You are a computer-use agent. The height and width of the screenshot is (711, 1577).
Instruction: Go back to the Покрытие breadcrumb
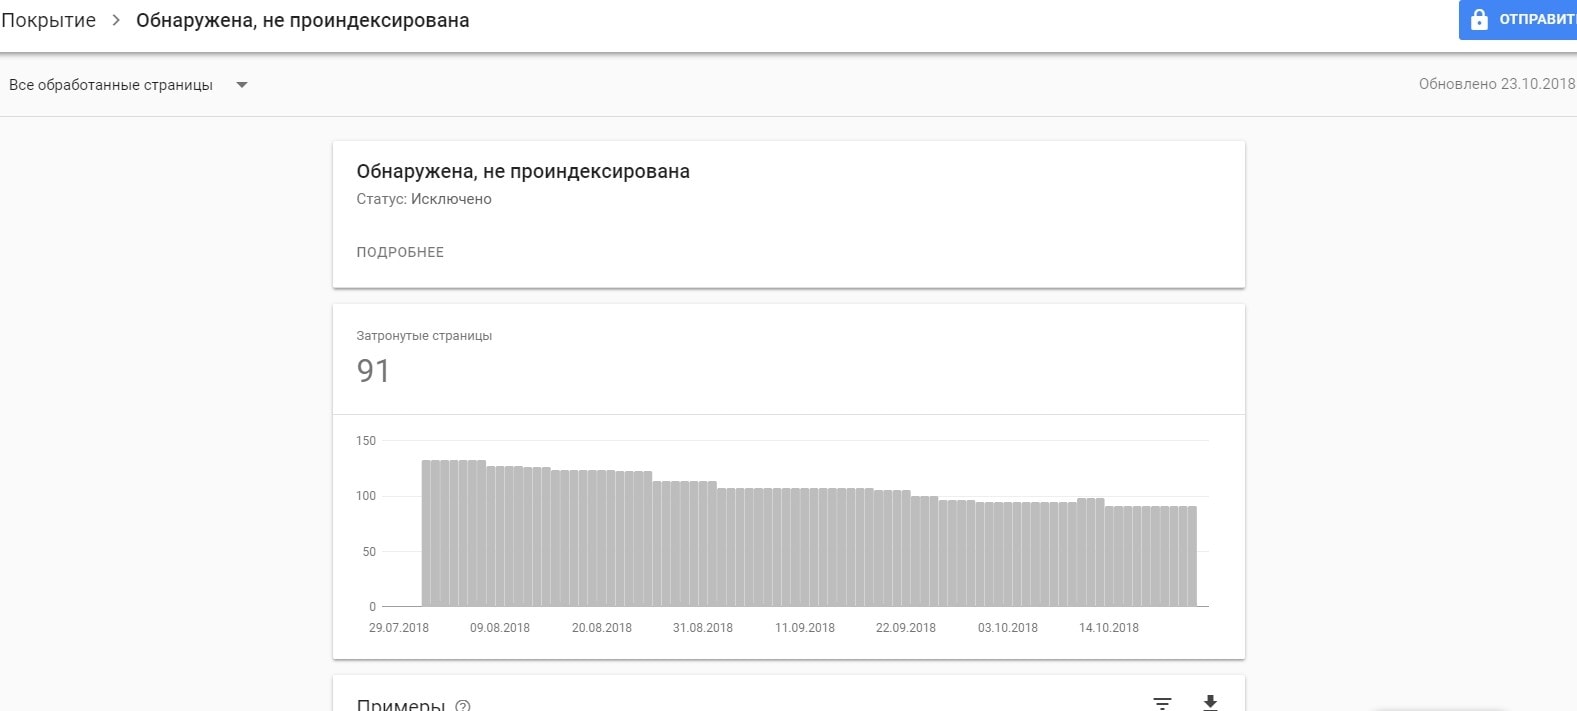pyautogui.click(x=49, y=20)
